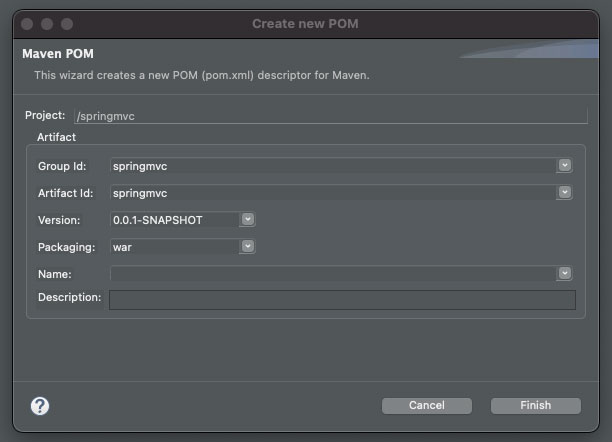
Task: Expand the Artifact Id dropdown arrow
Action: (564, 192)
